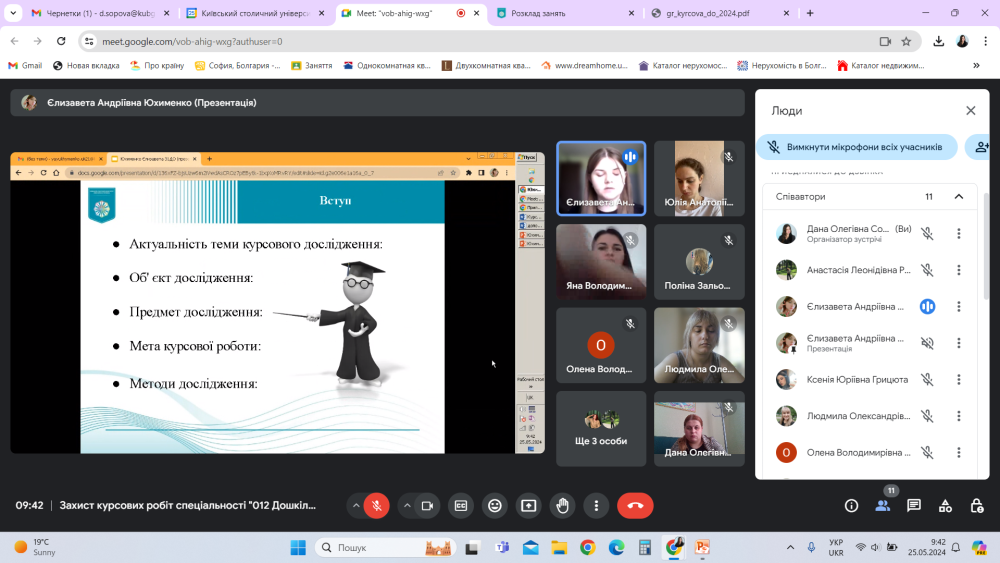The height and width of the screenshot is (563, 1000).
Task: Click the Ще 3 особи participant tile
Action: point(601,428)
